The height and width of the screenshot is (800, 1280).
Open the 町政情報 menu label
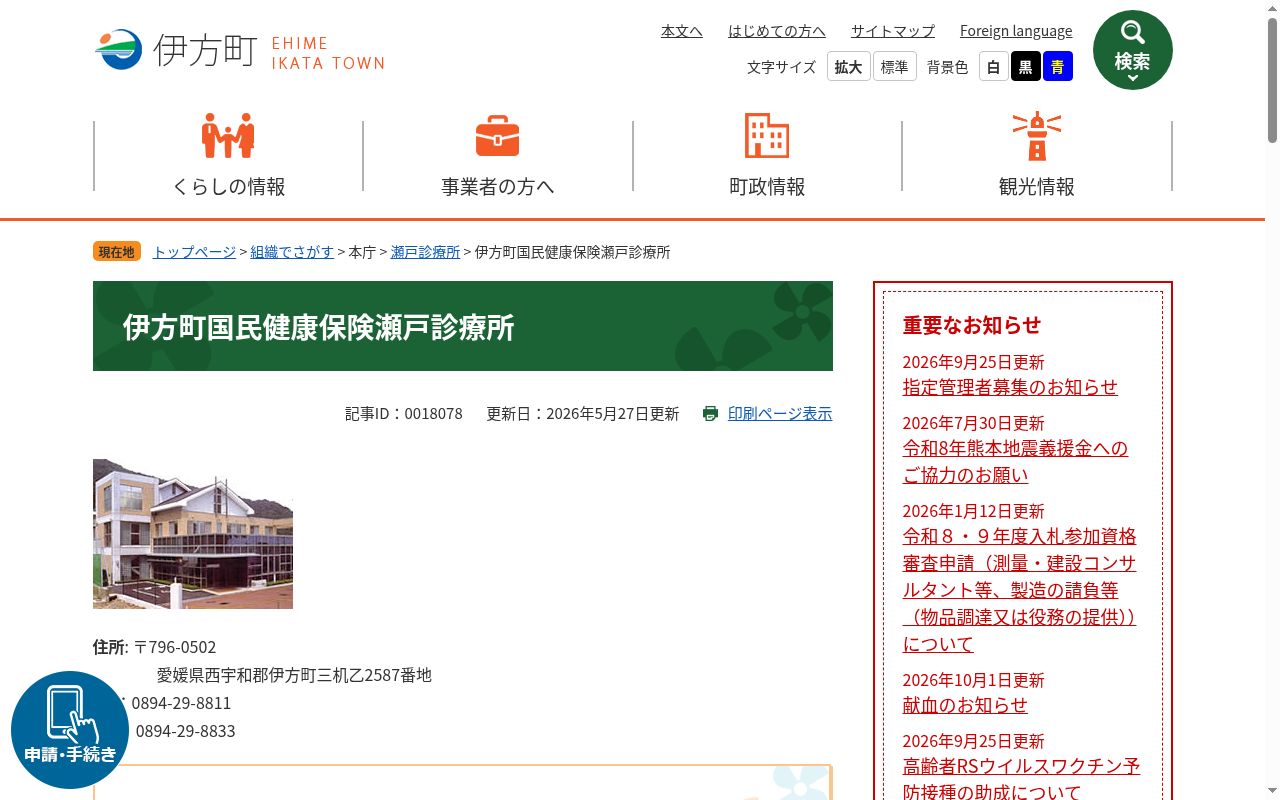tap(767, 186)
